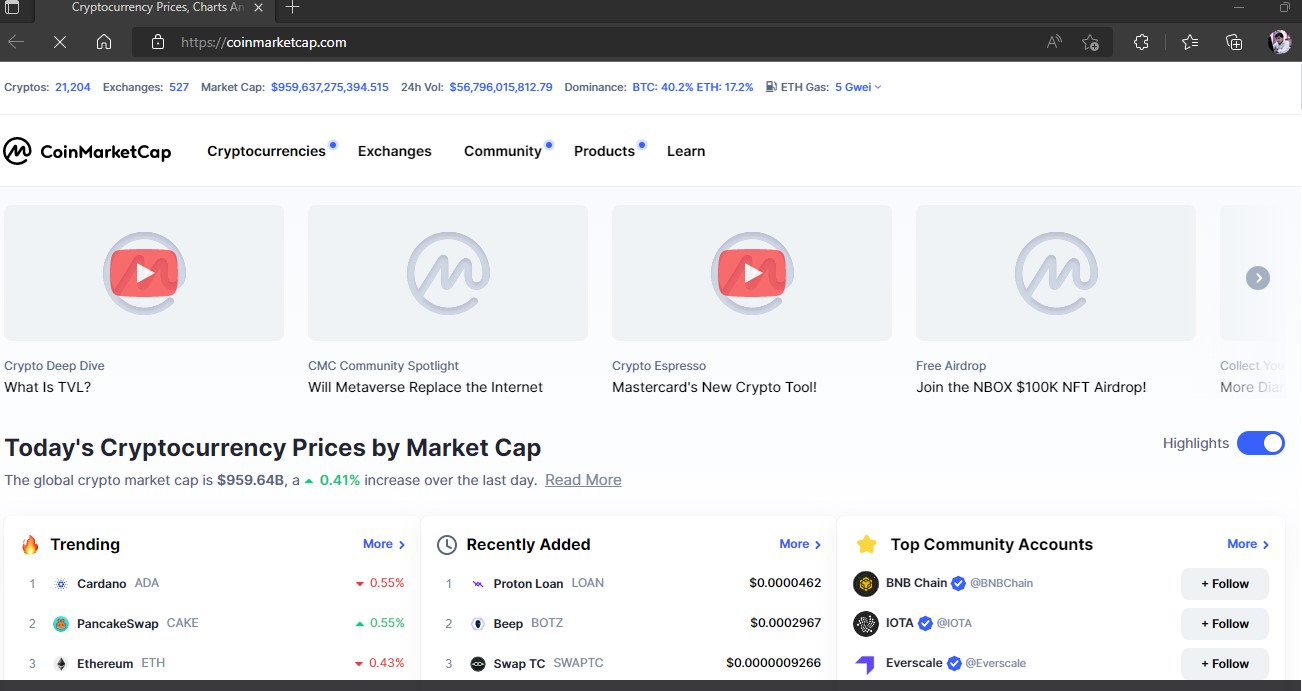Open the Everscale account avatar
This screenshot has height=691, width=1302.
pyautogui.click(x=865, y=663)
